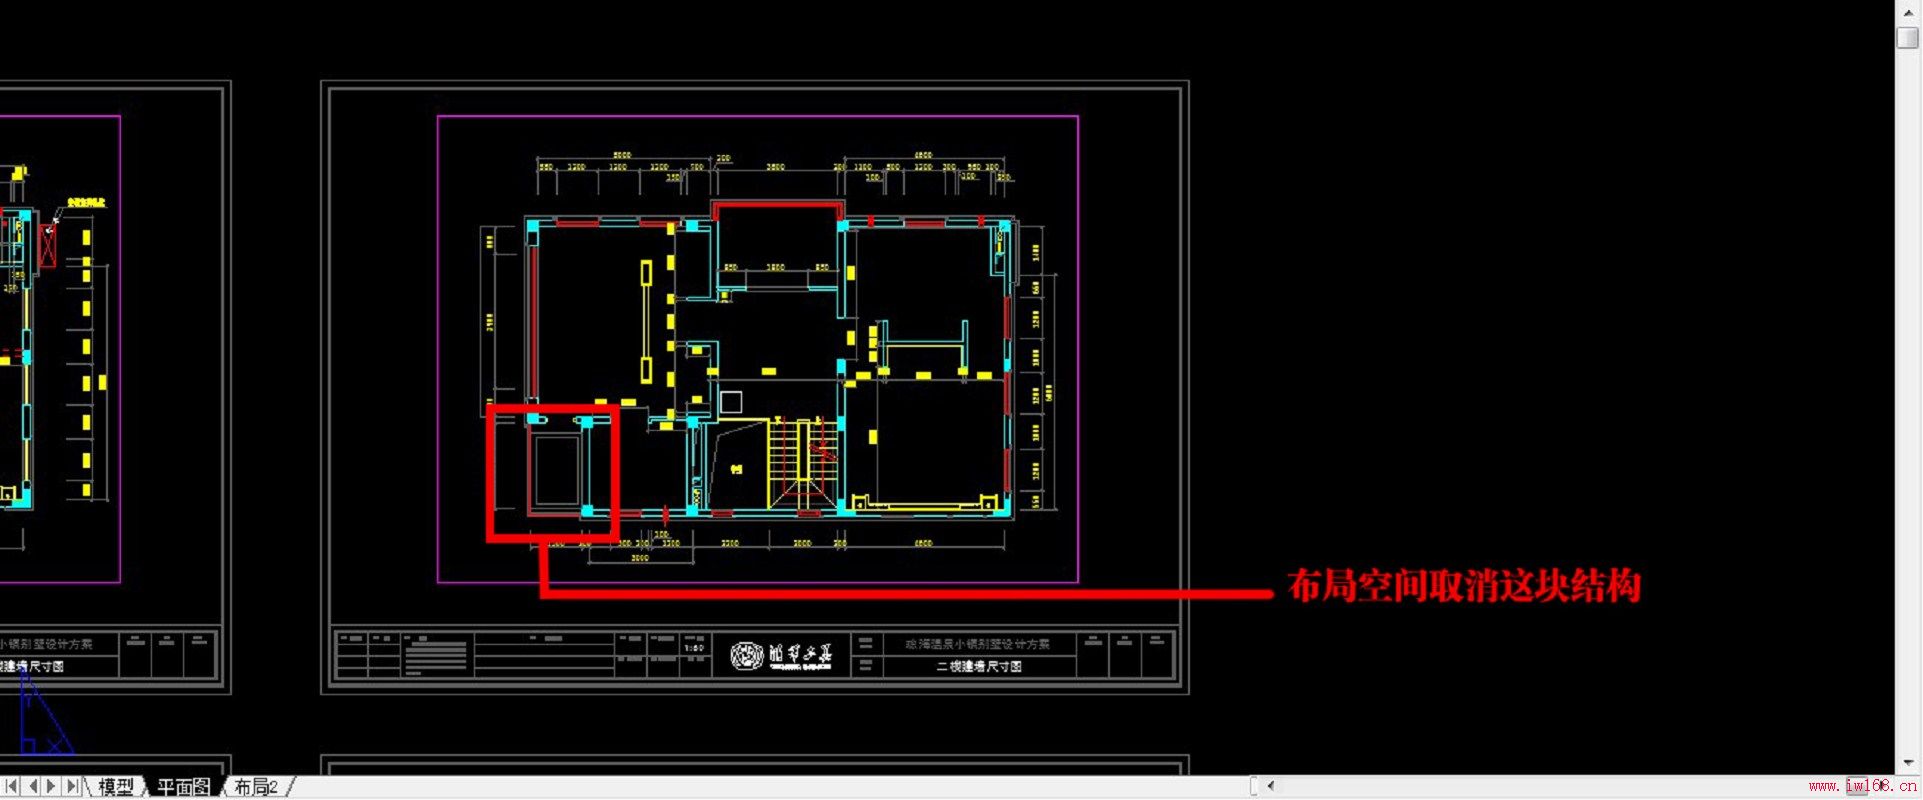Click the horizontal scrollbar left arrow
Image resolution: width=1923 pixels, height=800 pixels.
pyautogui.click(x=1271, y=787)
